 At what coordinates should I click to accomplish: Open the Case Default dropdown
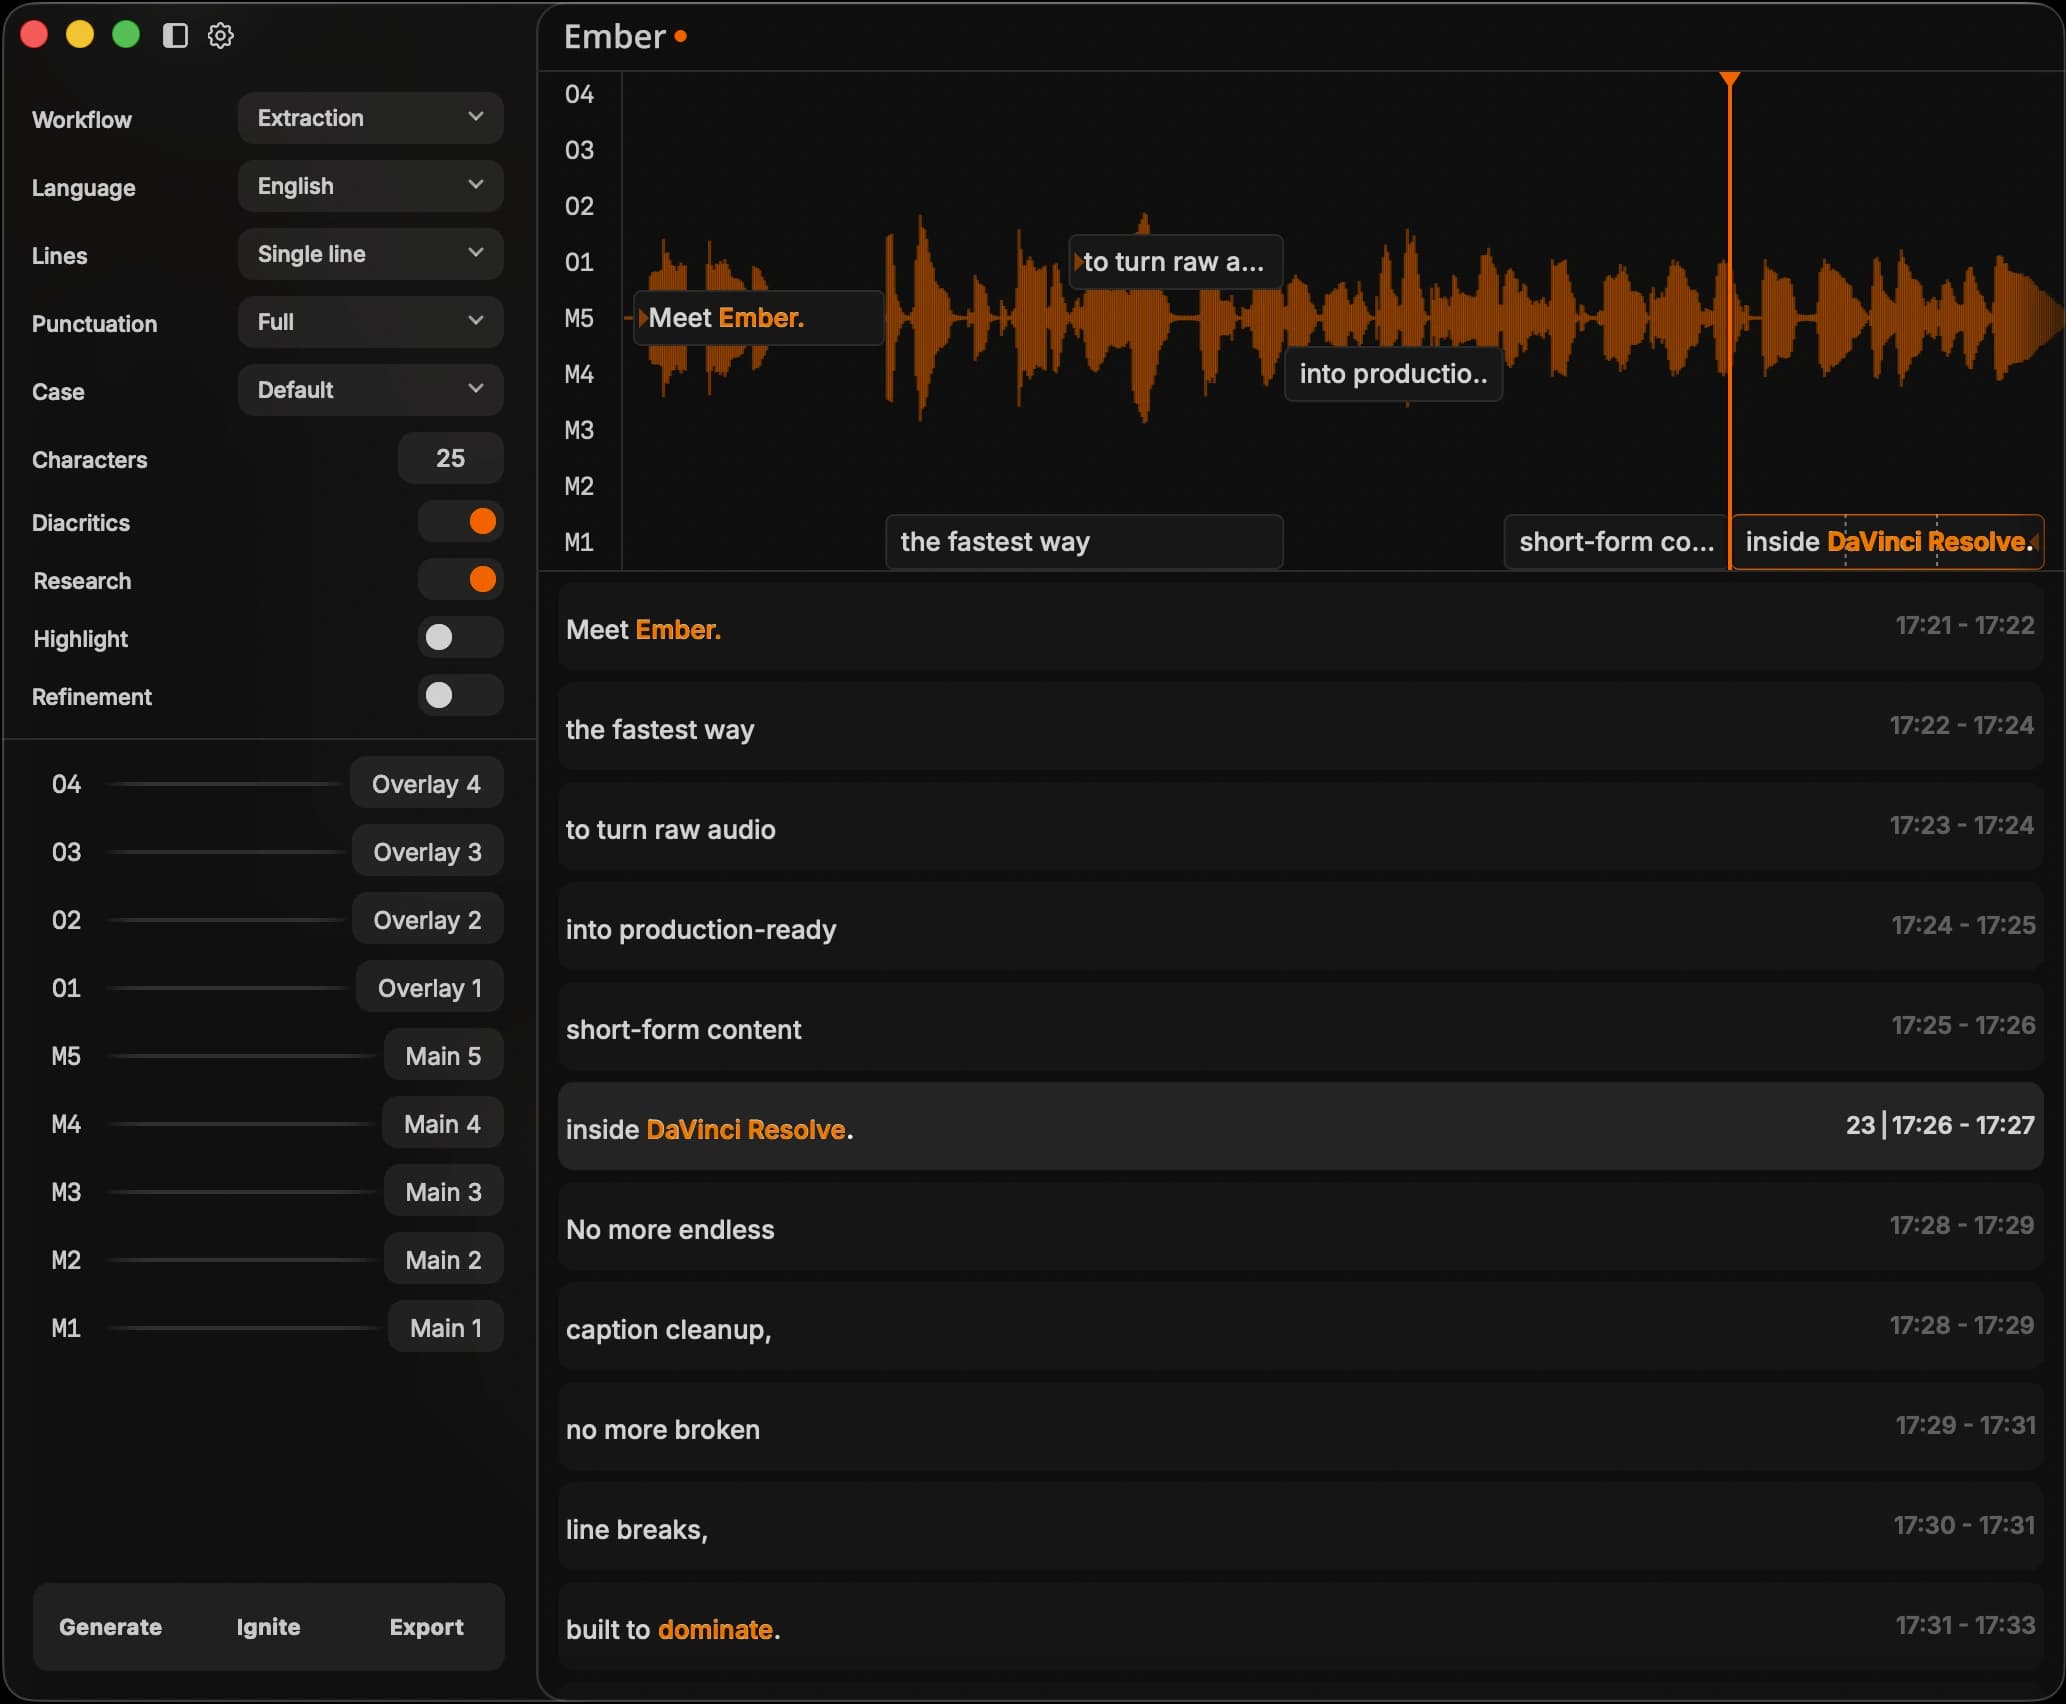370,390
